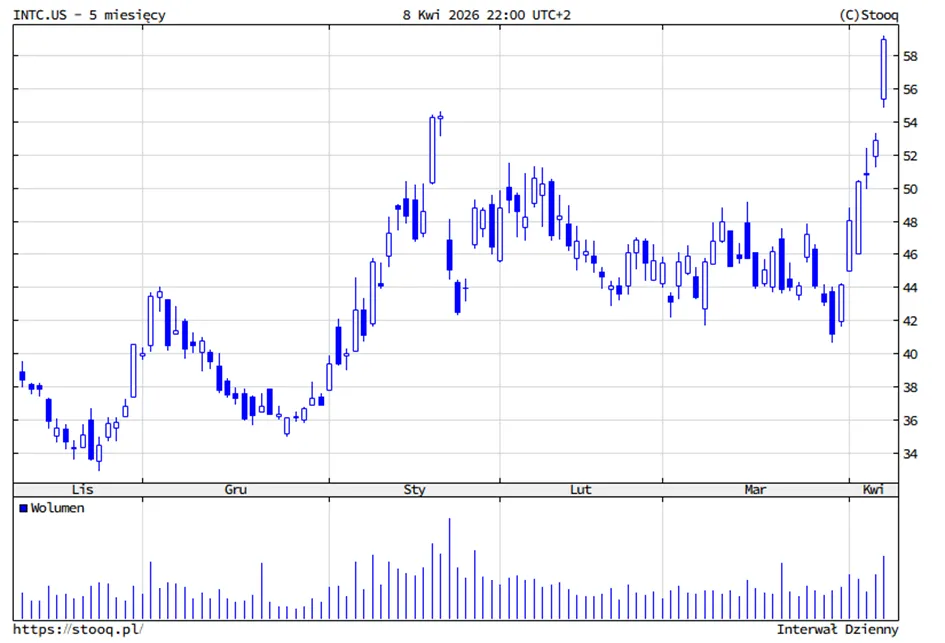Select the "Lis" month label
The image size is (945, 643).
pos(83,489)
